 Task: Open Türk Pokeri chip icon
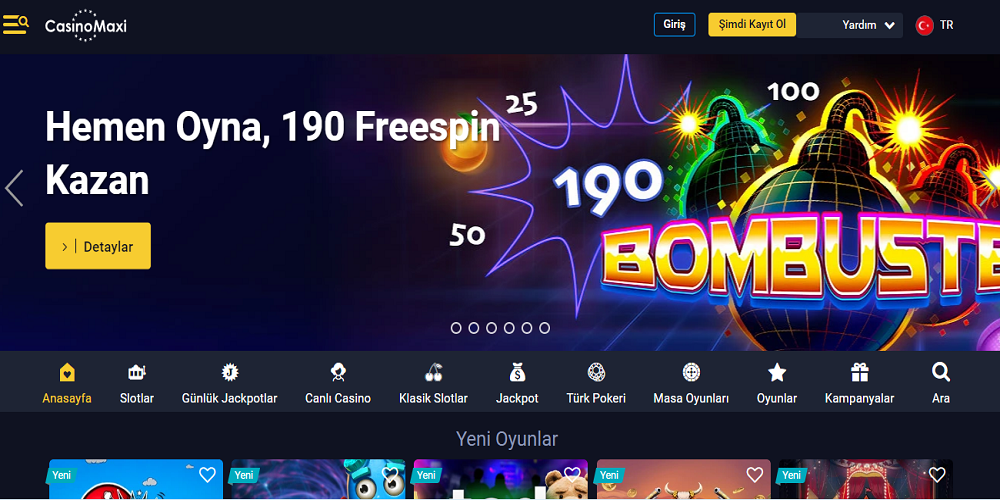tap(596, 372)
